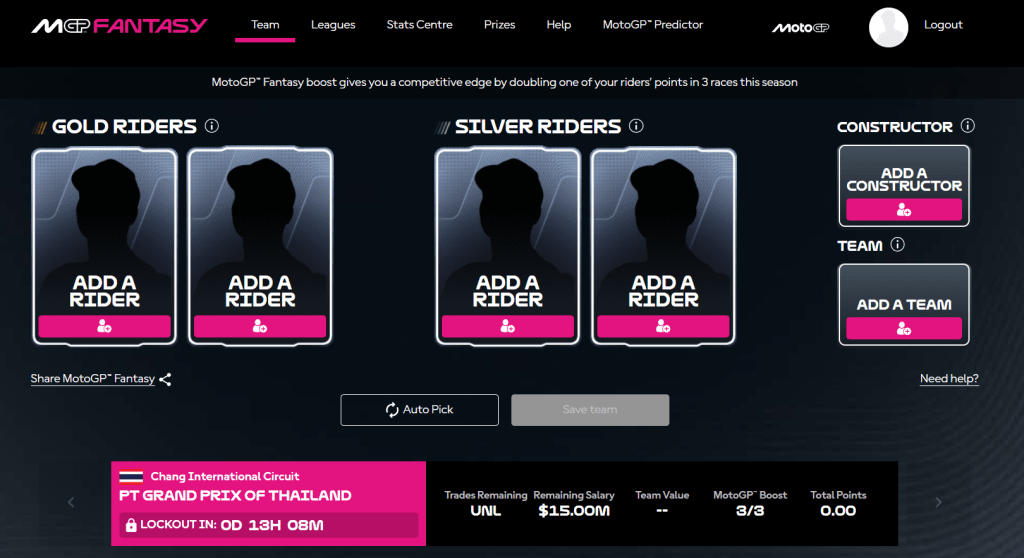Open the user profile avatar
This screenshot has width=1024, height=558.
888,27
